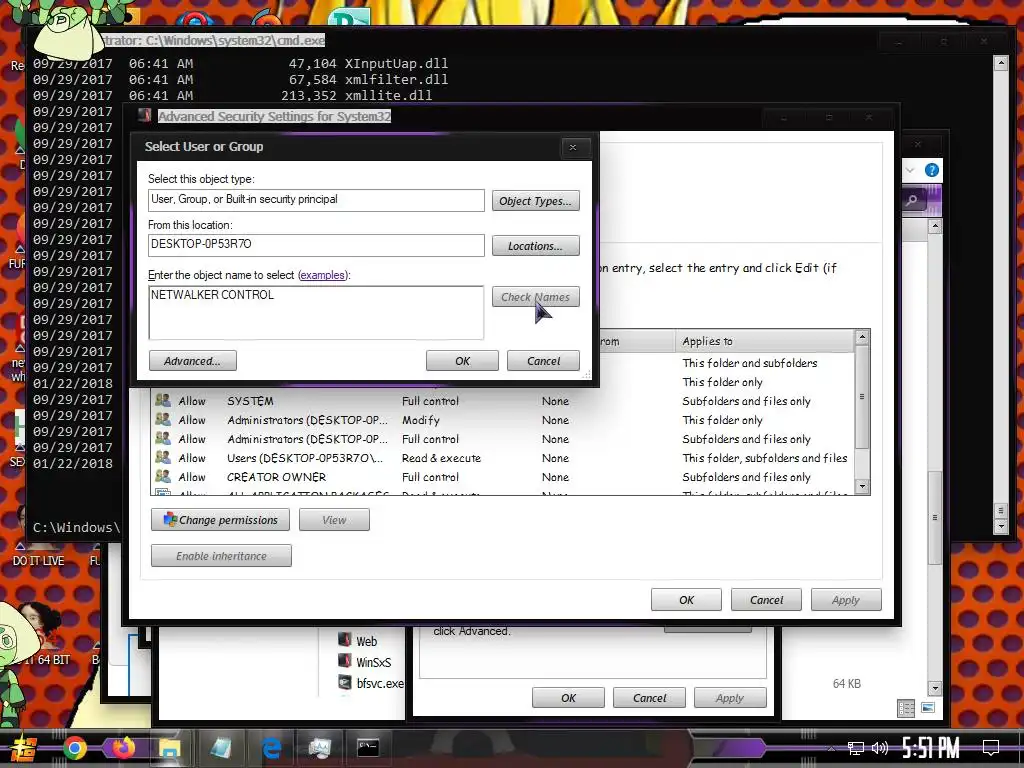This screenshot has width=1024, height=768.
Task: Cancel the Select User or Group dialog
Action: pyautogui.click(x=543, y=360)
